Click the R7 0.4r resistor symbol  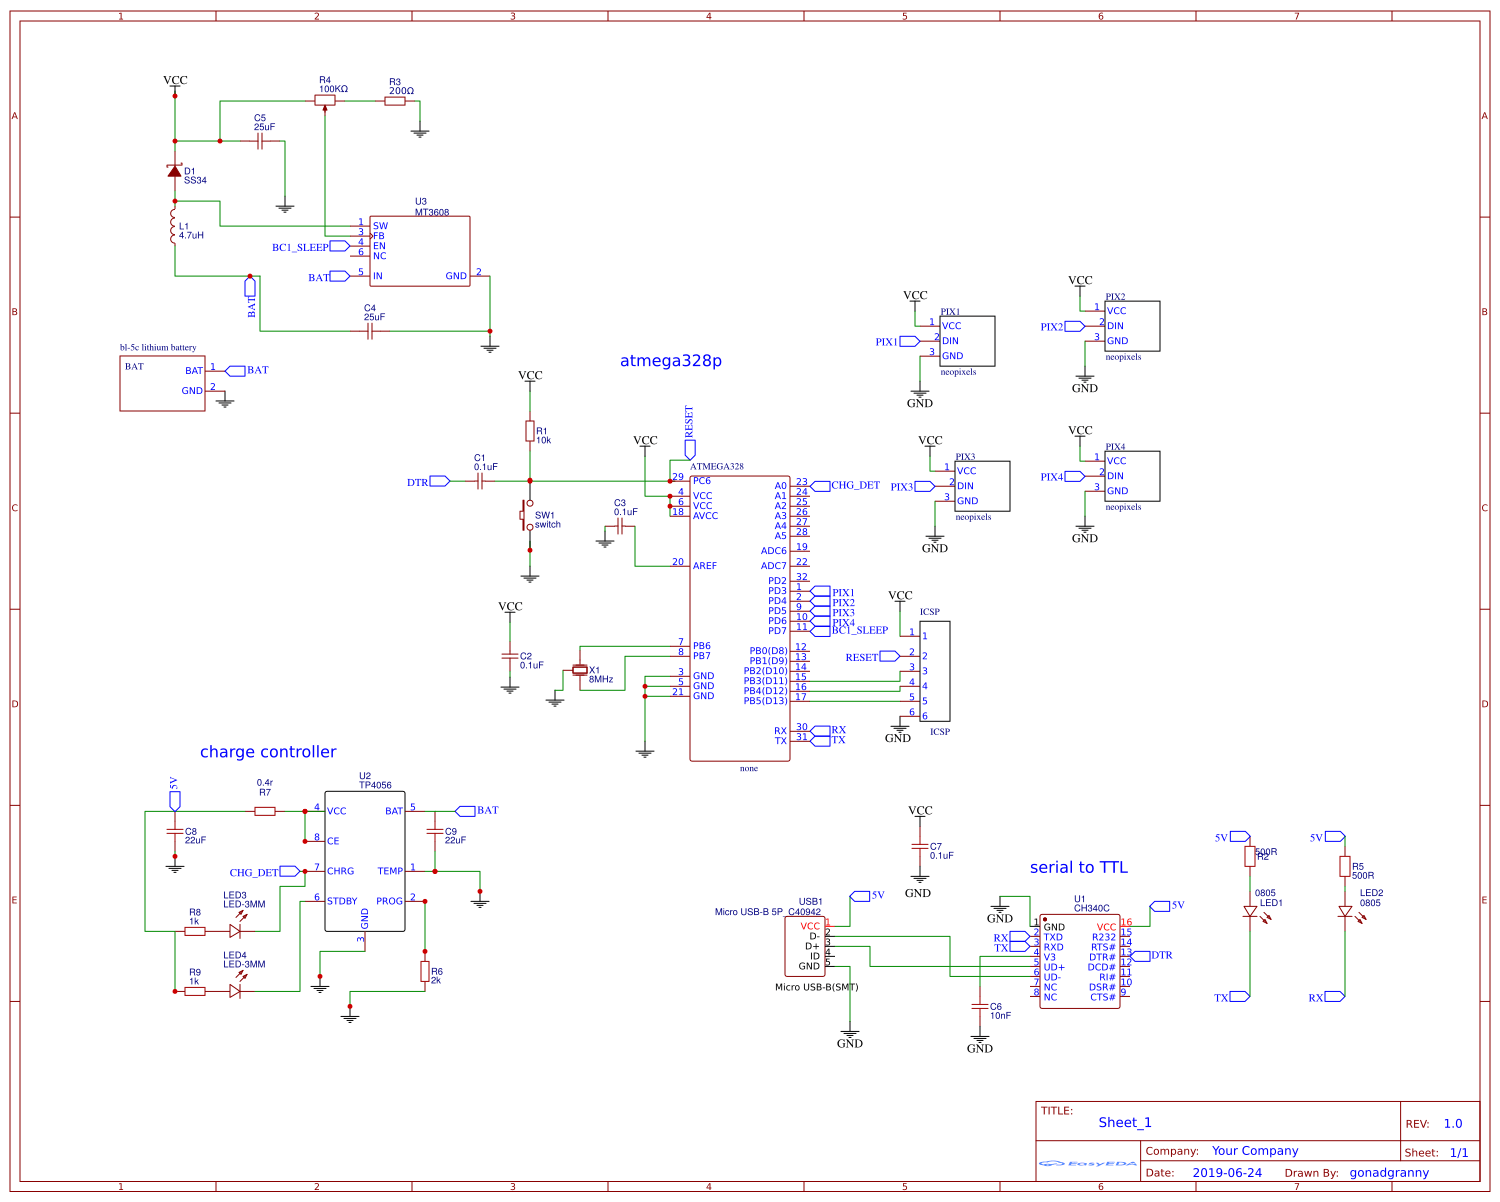point(265,811)
